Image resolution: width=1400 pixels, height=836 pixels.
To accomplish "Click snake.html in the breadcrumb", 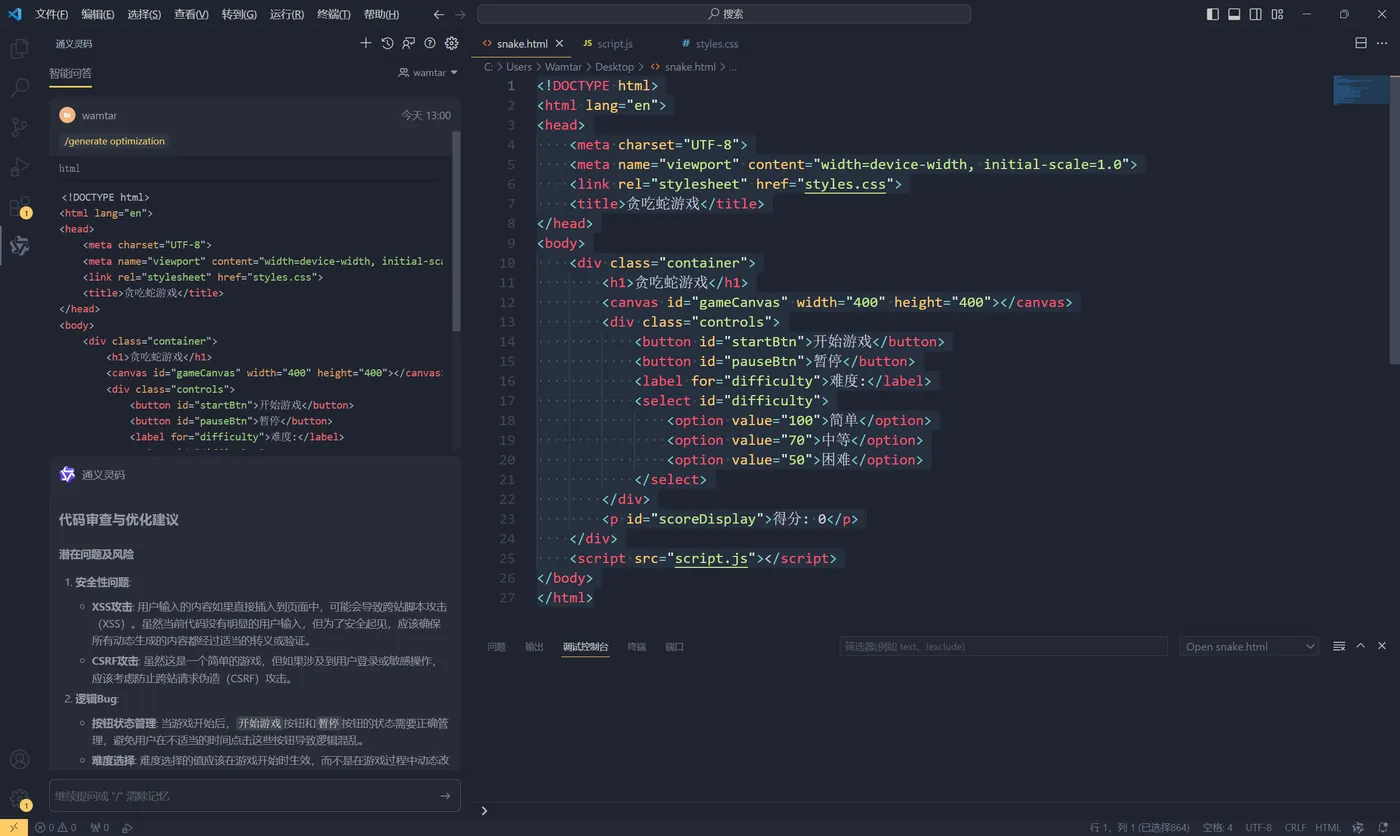I will click(x=690, y=67).
